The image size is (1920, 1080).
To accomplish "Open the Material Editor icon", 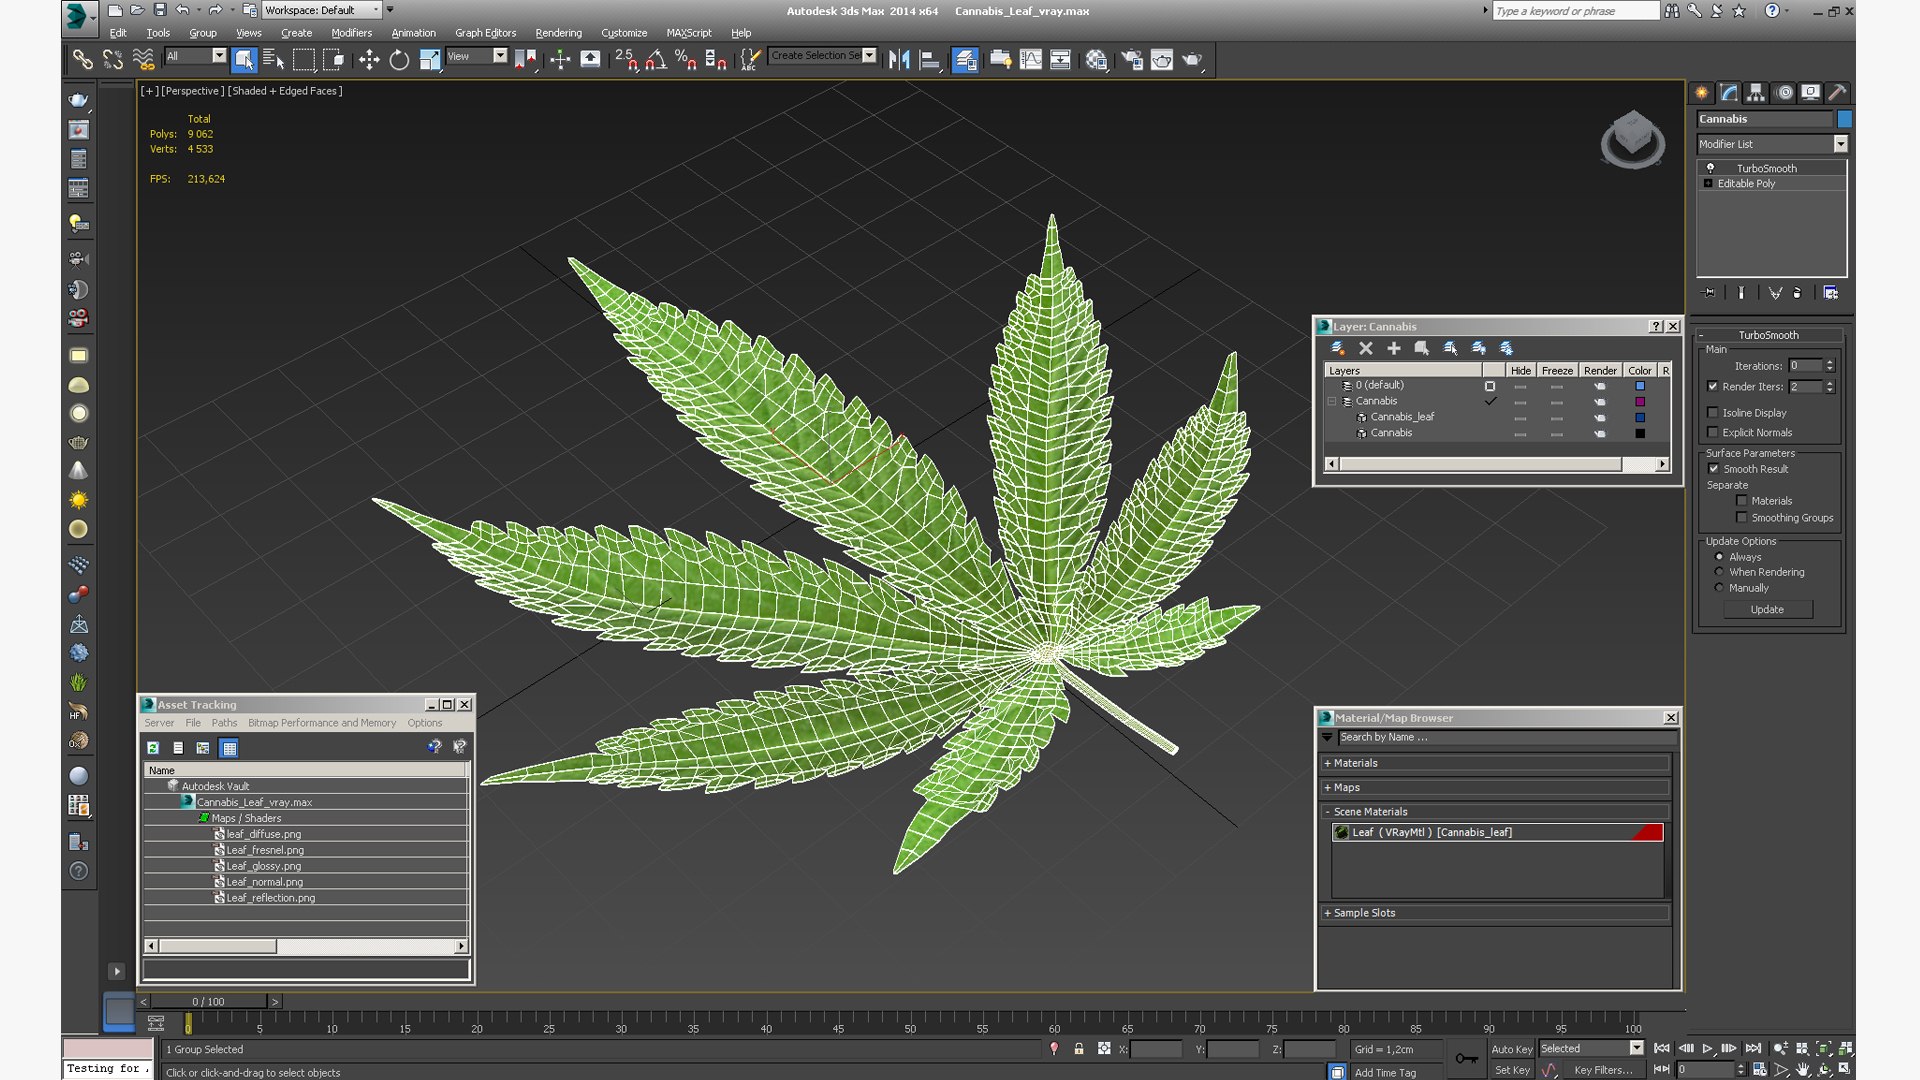I will click(1096, 60).
